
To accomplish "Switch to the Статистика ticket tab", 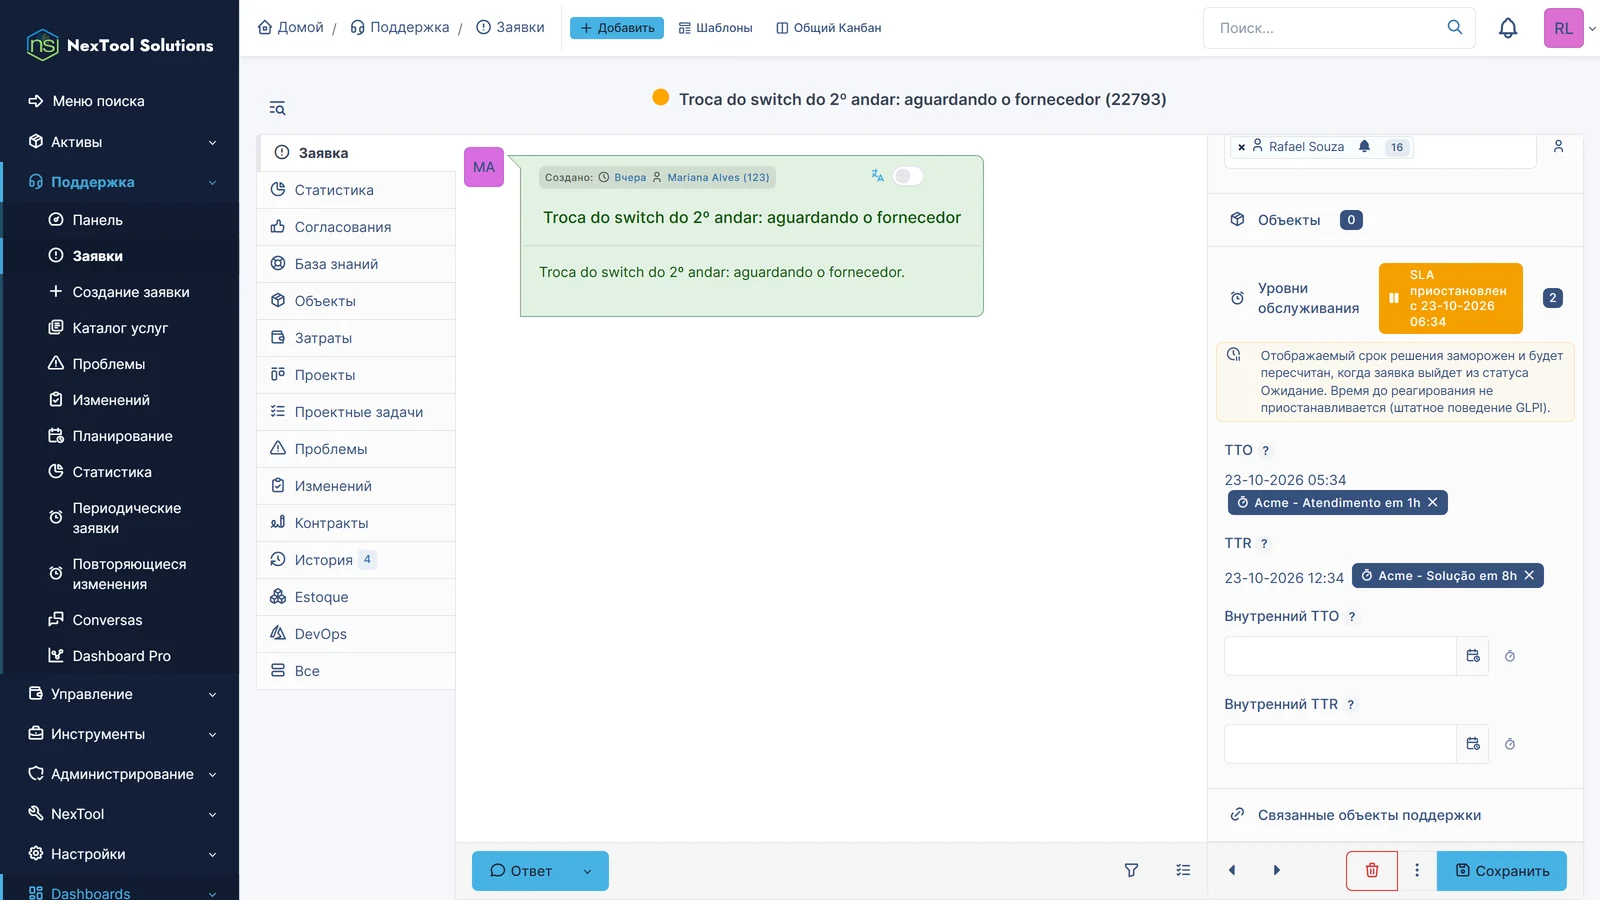I will point(356,190).
